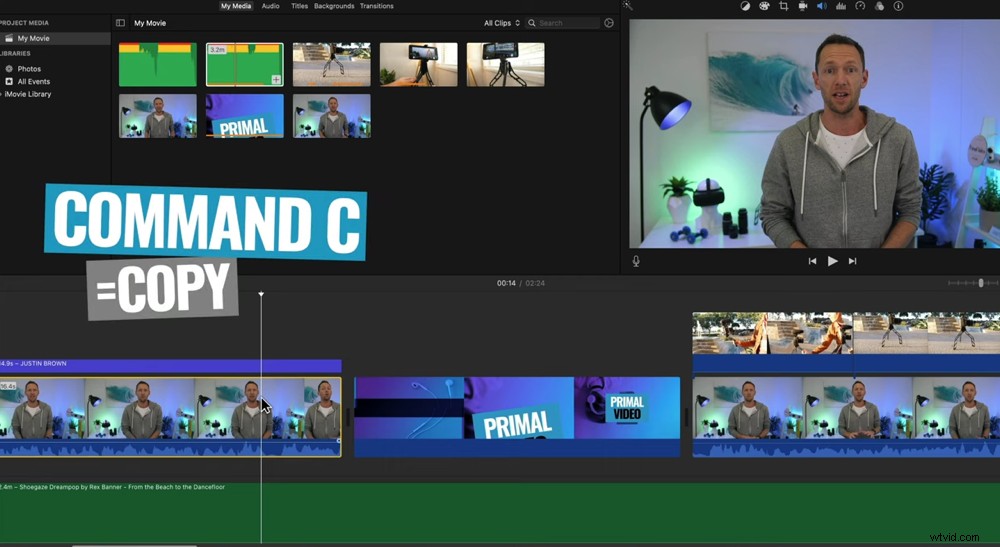The height and width of the screenshot is (547, 1000).
Task: Open the color correction palette tool
Action: point(764,6)
